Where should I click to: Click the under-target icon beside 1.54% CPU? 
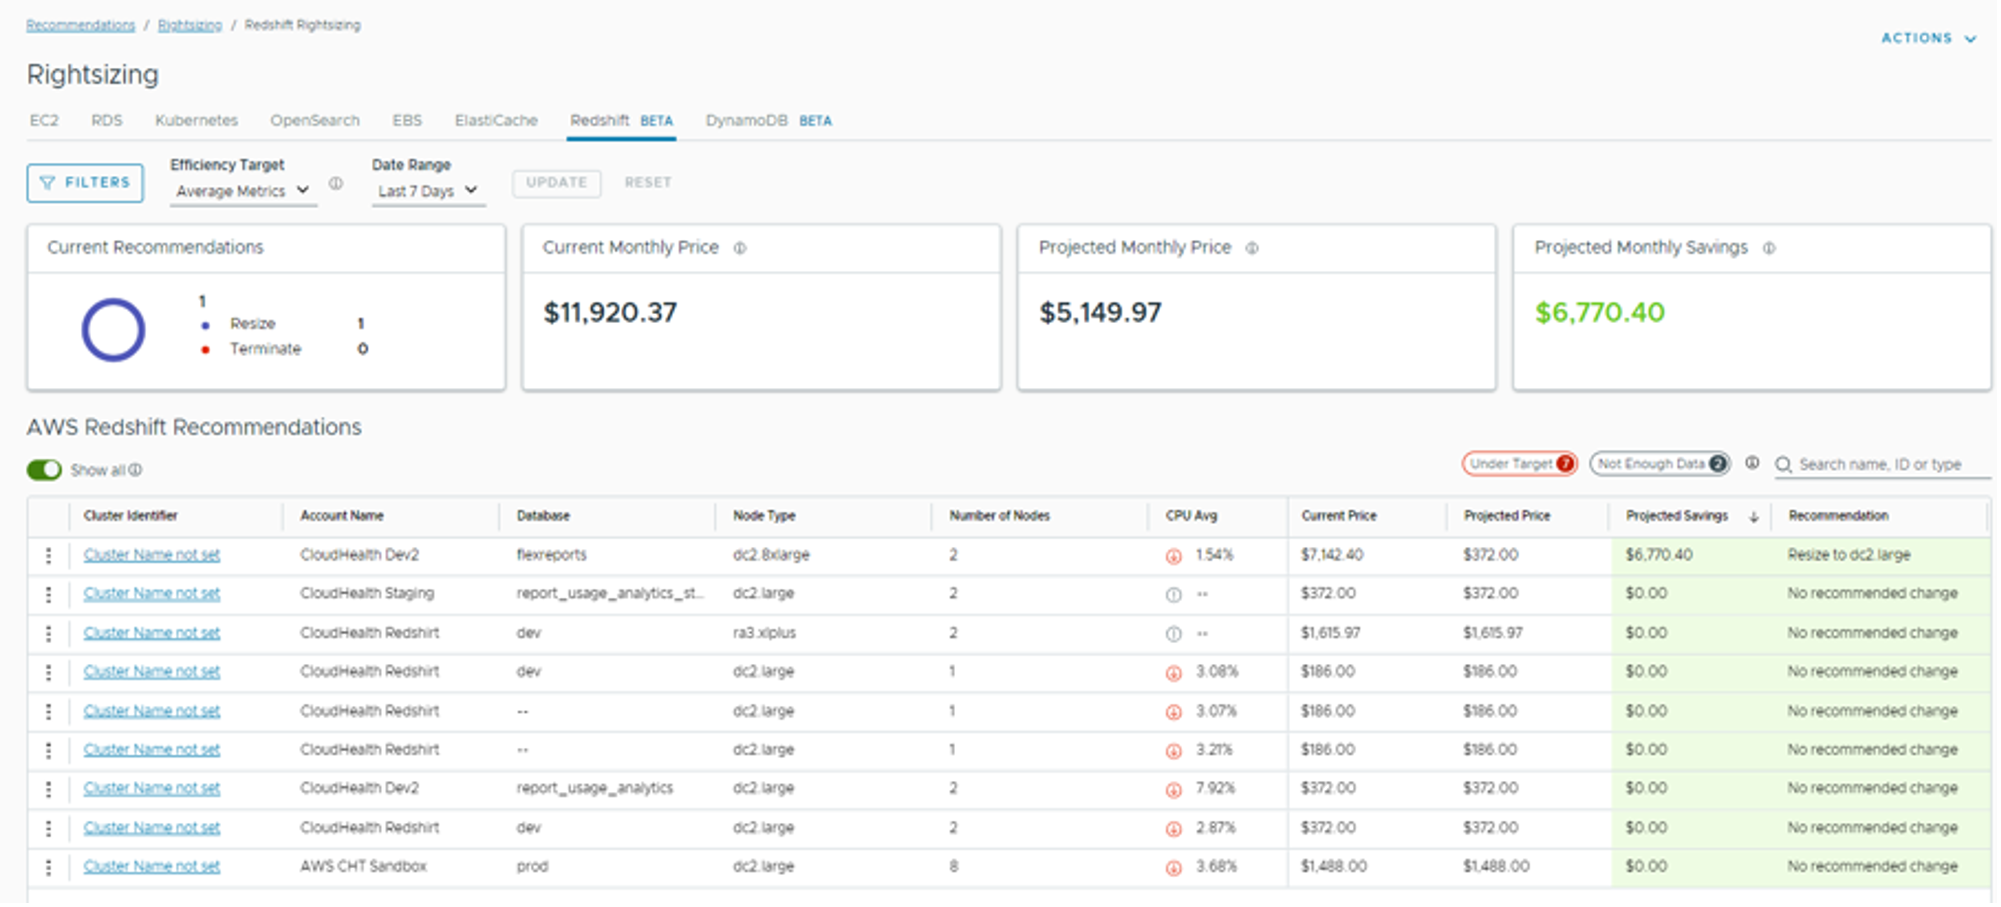tap(1174, 556)
